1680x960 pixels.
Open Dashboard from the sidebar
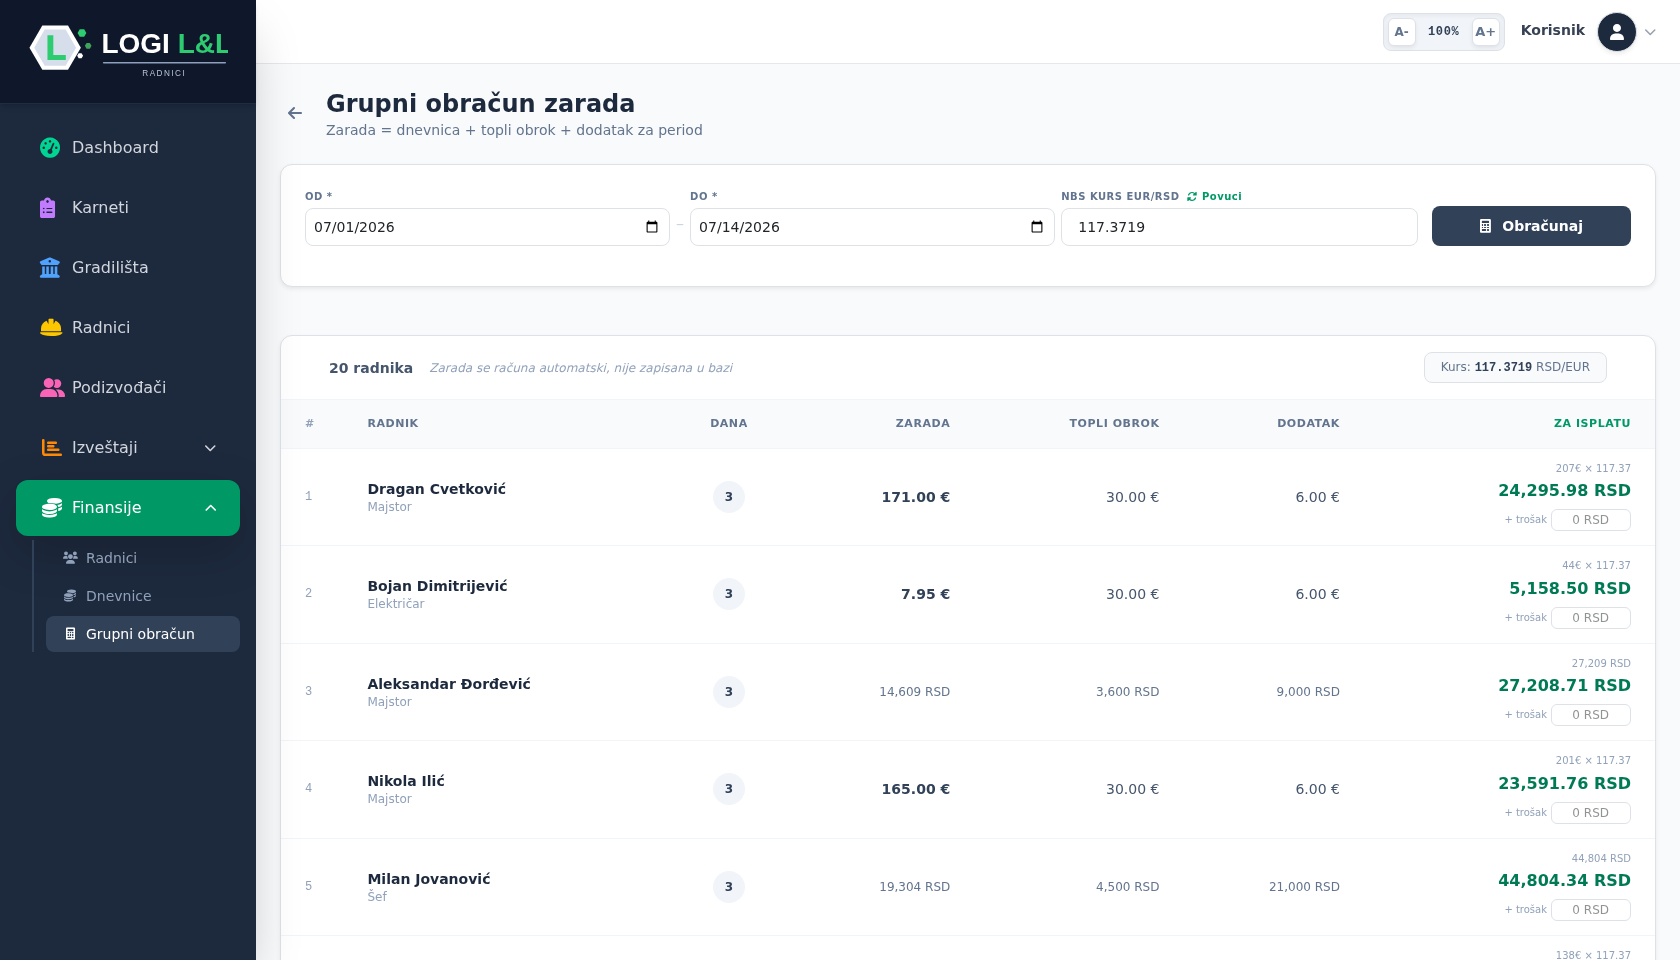128,147
